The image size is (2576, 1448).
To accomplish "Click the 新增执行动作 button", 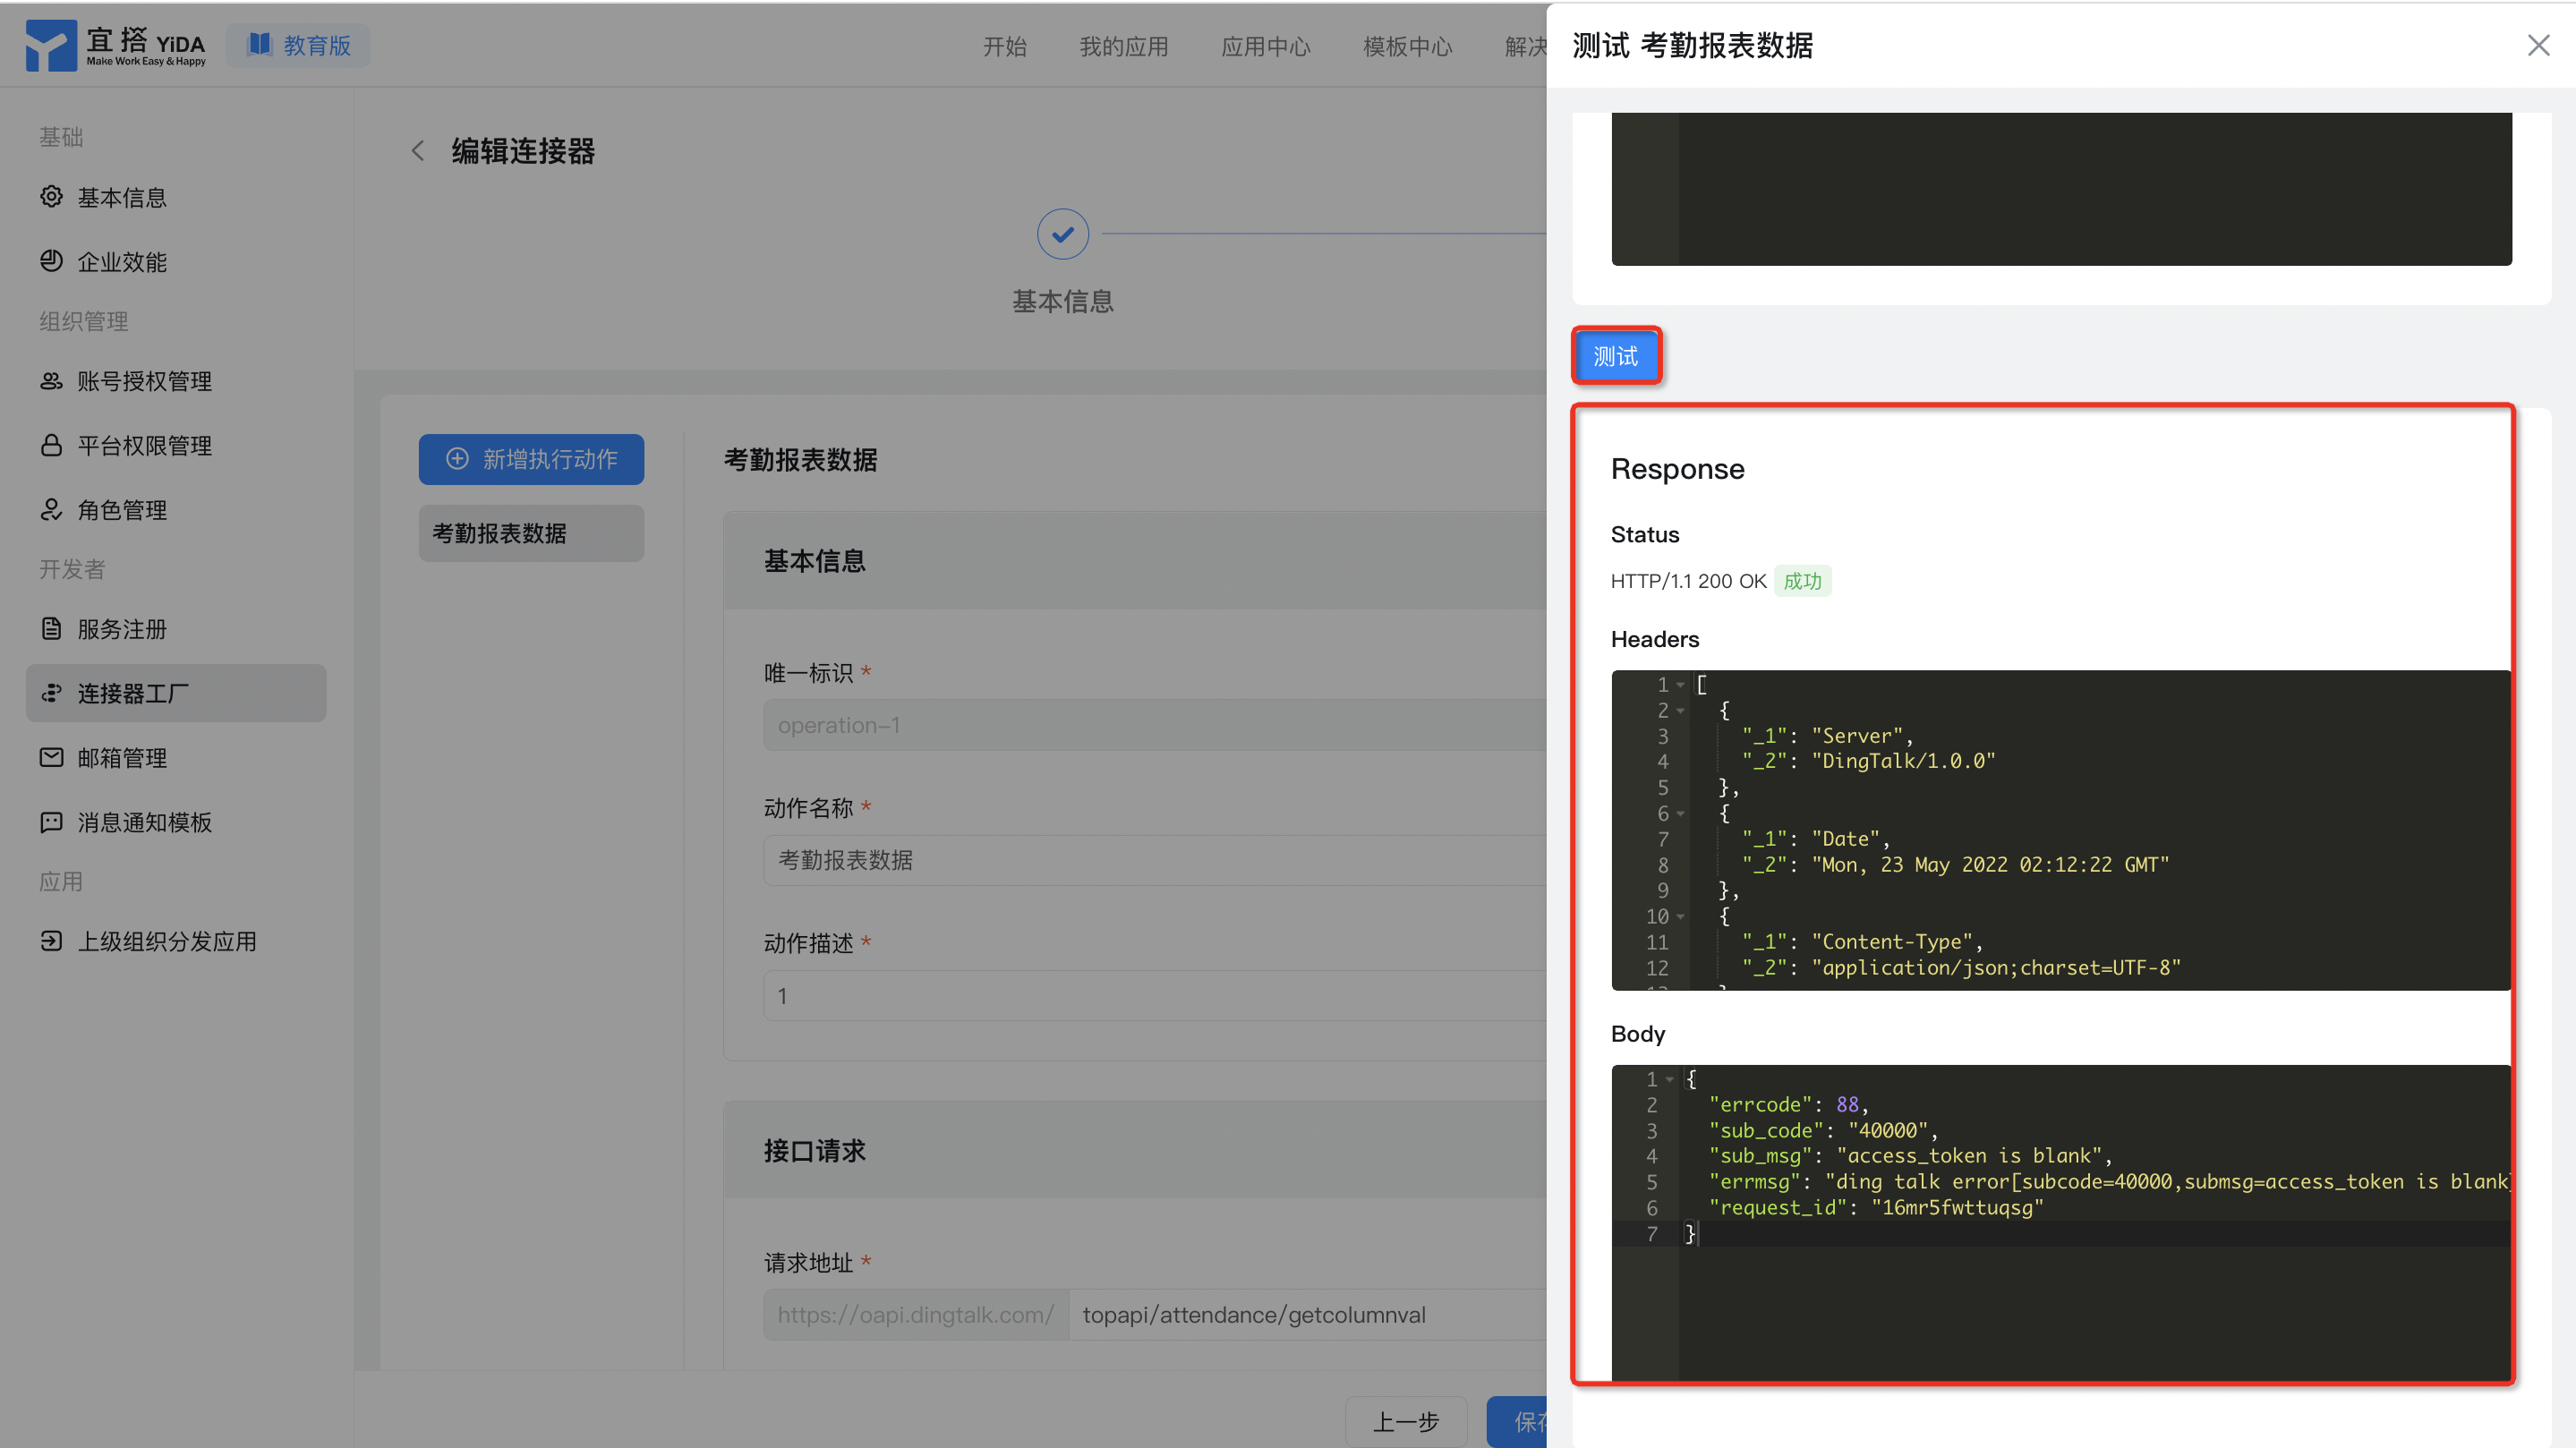I will (531, 459).
